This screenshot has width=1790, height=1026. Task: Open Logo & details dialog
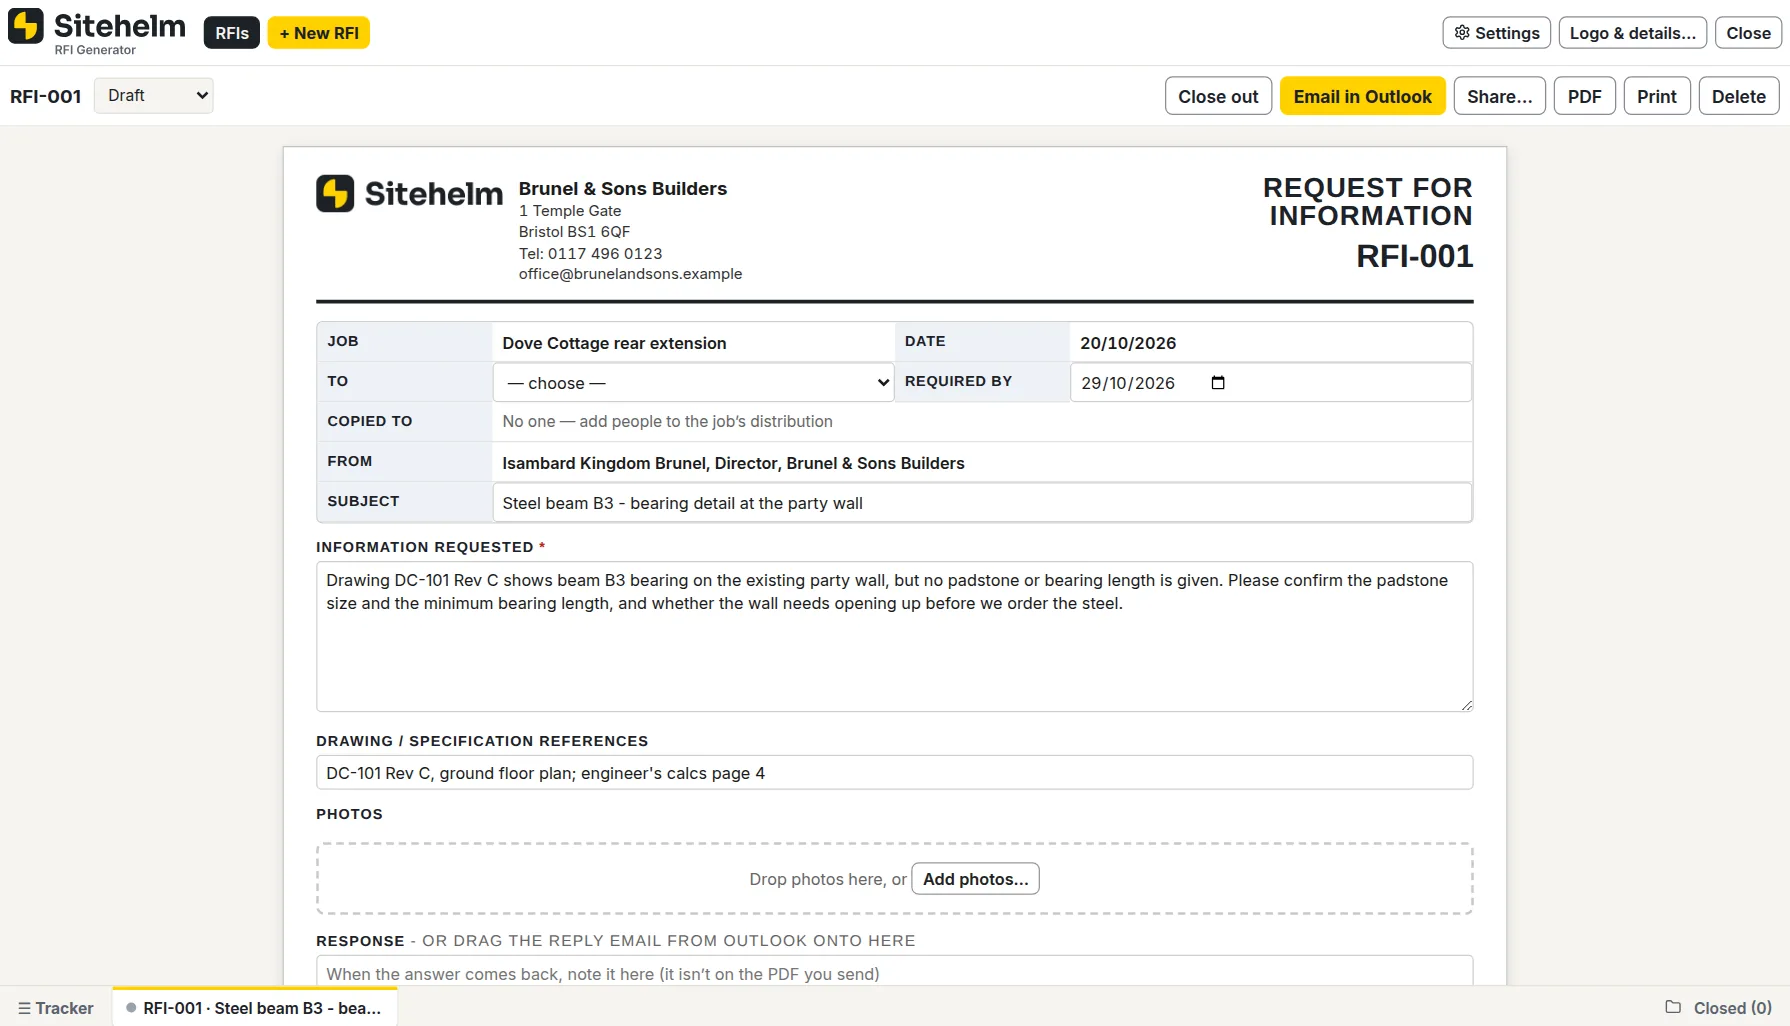(x=1632, y=33)
